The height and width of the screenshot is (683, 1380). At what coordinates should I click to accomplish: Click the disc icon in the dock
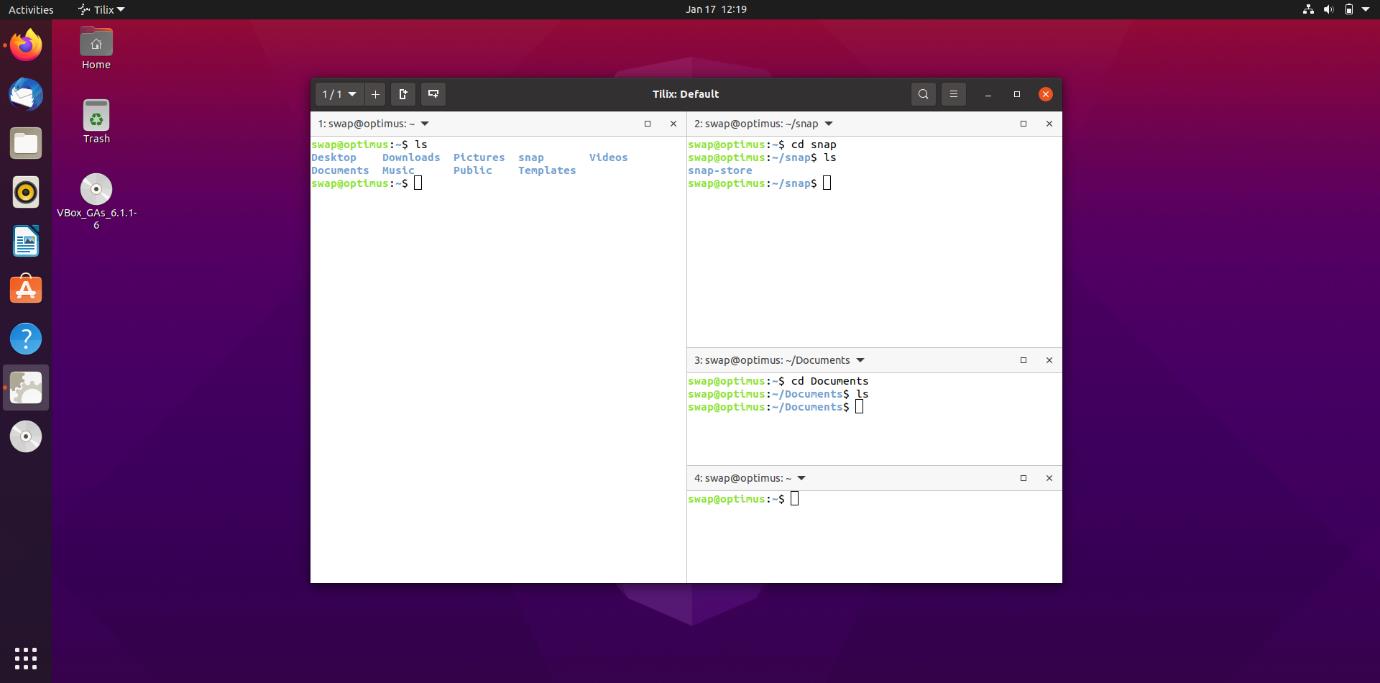[x=26, y=437]
